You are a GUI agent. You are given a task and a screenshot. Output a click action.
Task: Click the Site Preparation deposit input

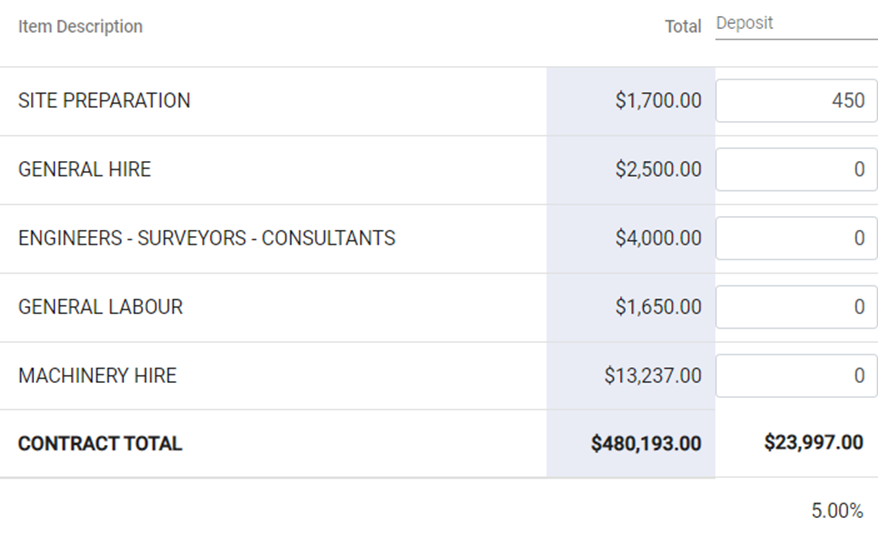796,101
